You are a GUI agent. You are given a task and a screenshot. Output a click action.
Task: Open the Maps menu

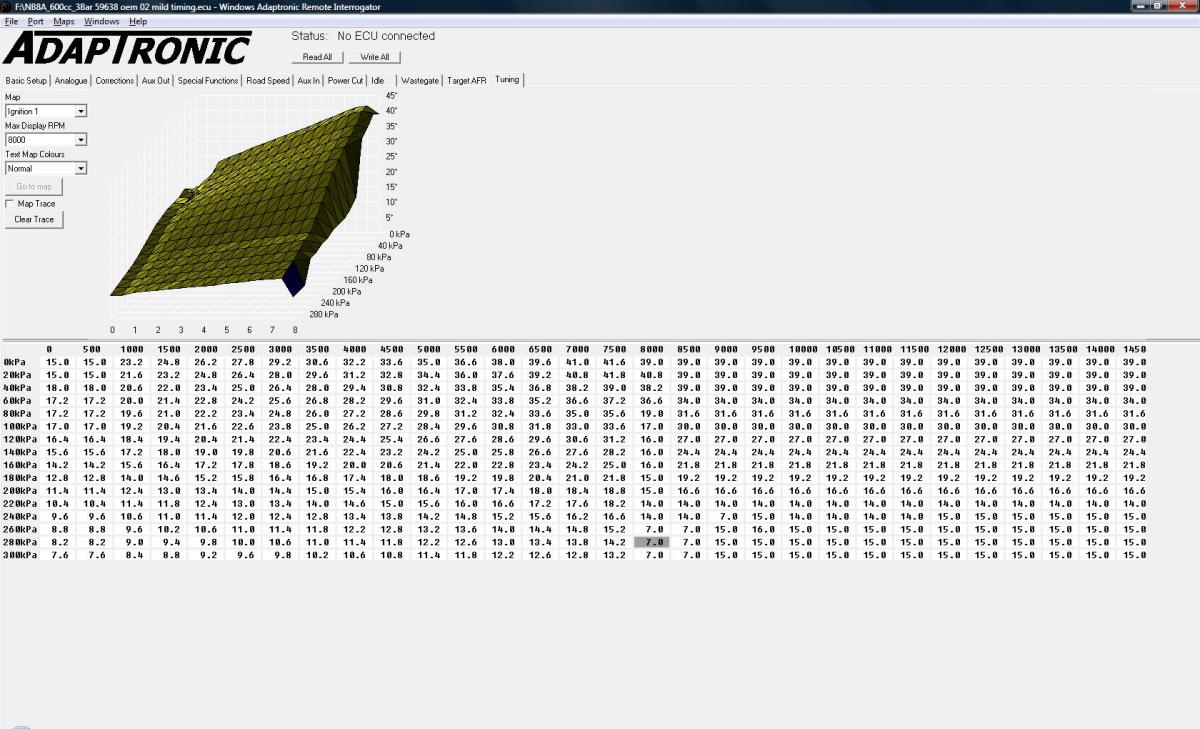[64, 21]
